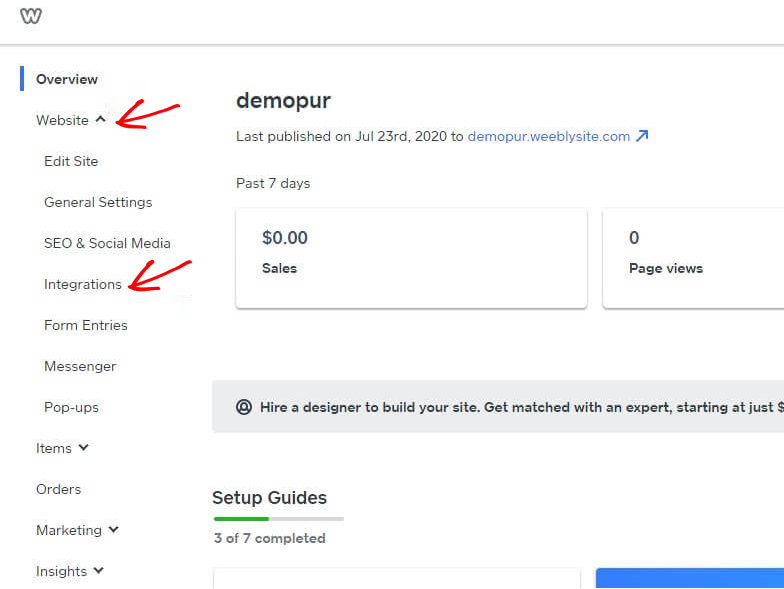View Form Entries

click(86, 325)
